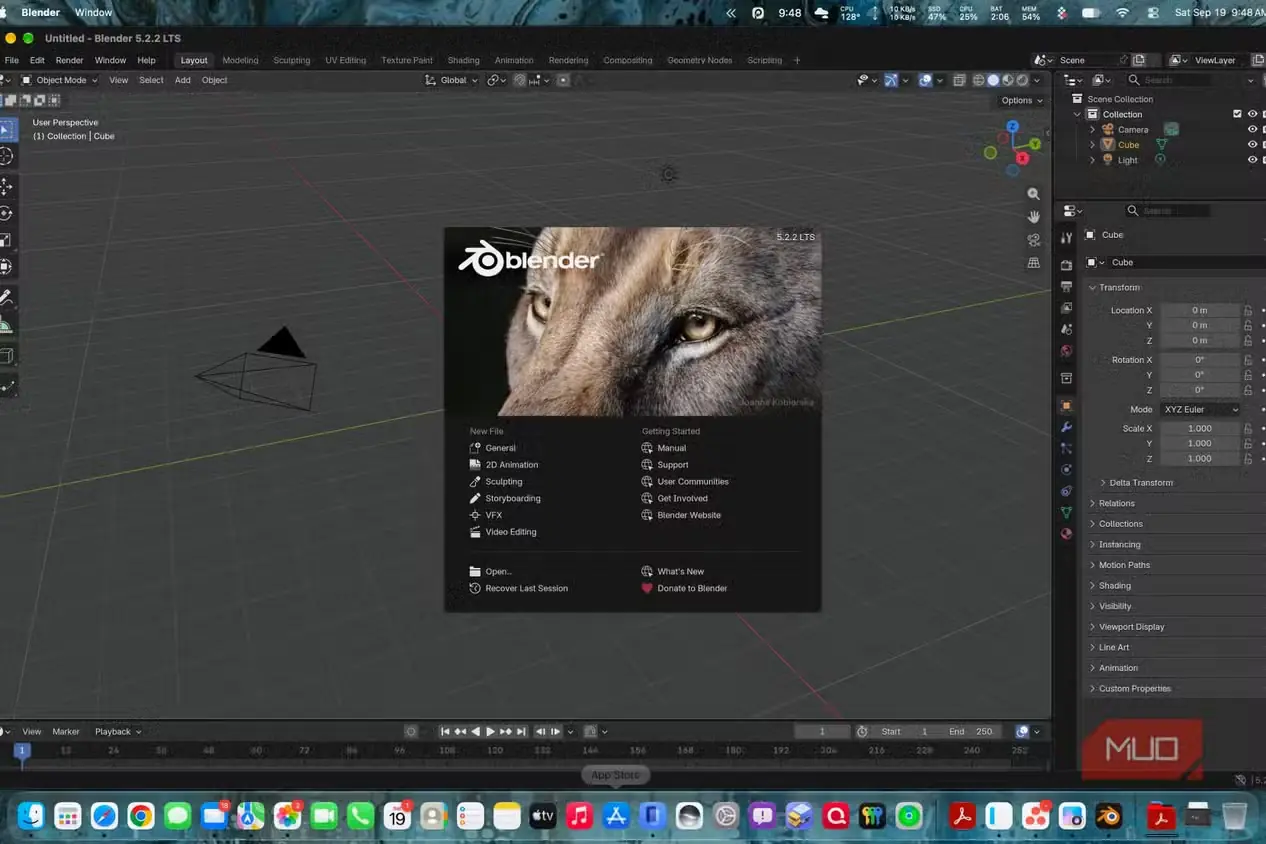Expand the Relations panel
The height and width of the screenshot is (844, 1266).
(x=1117, y=503)
